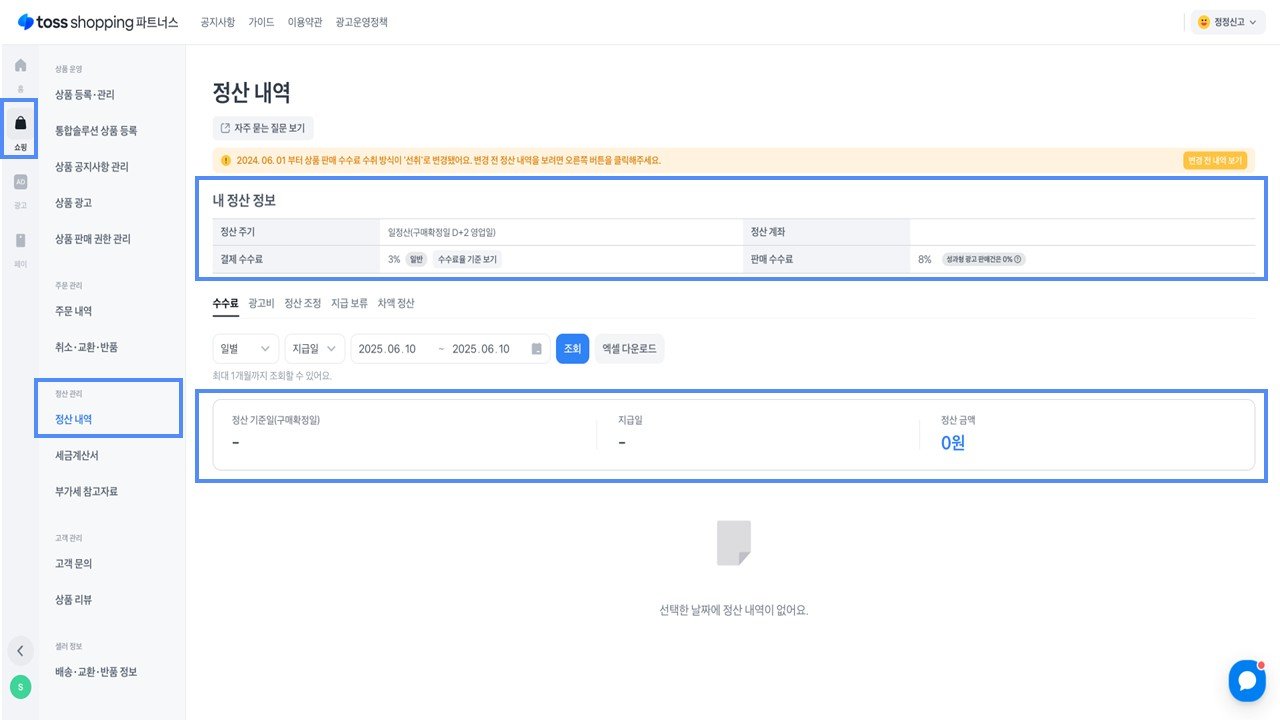Open the AD advertising icon
The height and width of the screenshot is (720, 1280).
point(20,182)
